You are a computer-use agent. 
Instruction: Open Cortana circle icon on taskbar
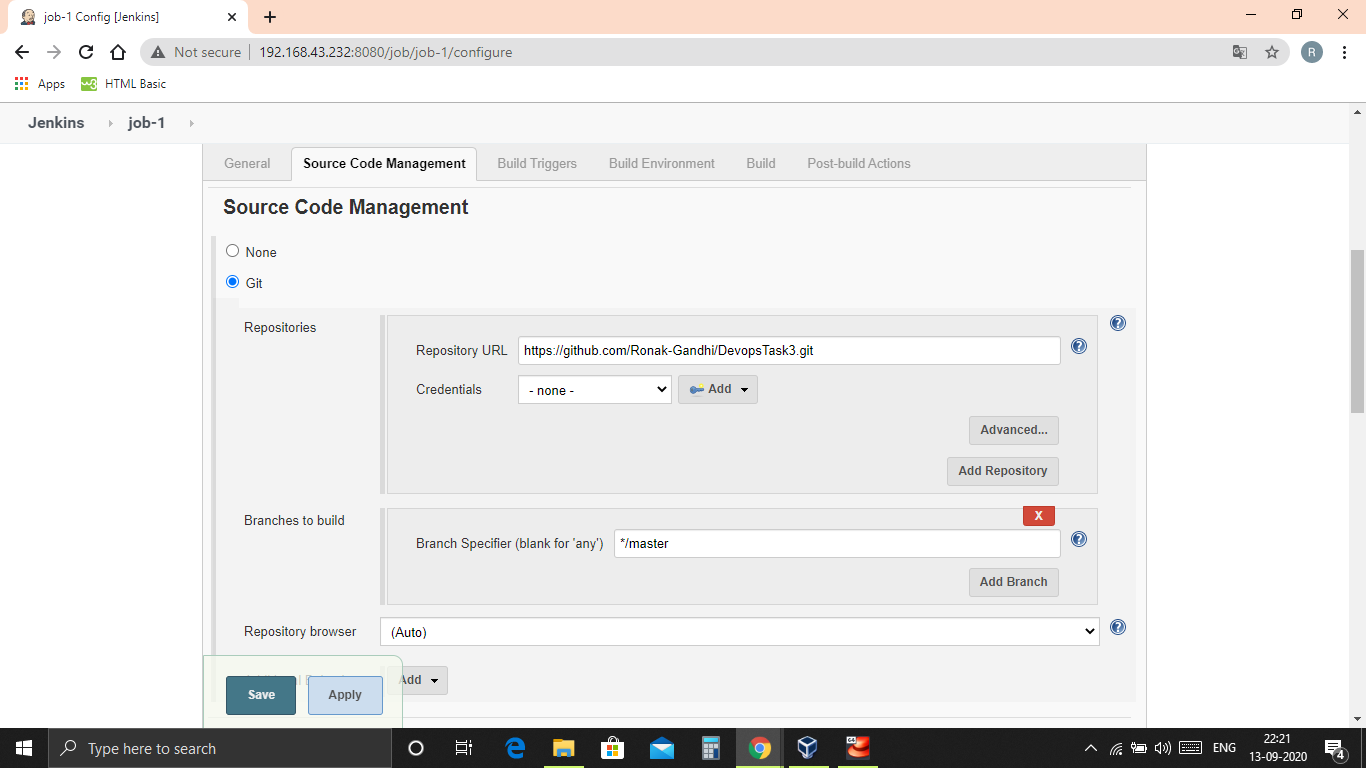416,748
